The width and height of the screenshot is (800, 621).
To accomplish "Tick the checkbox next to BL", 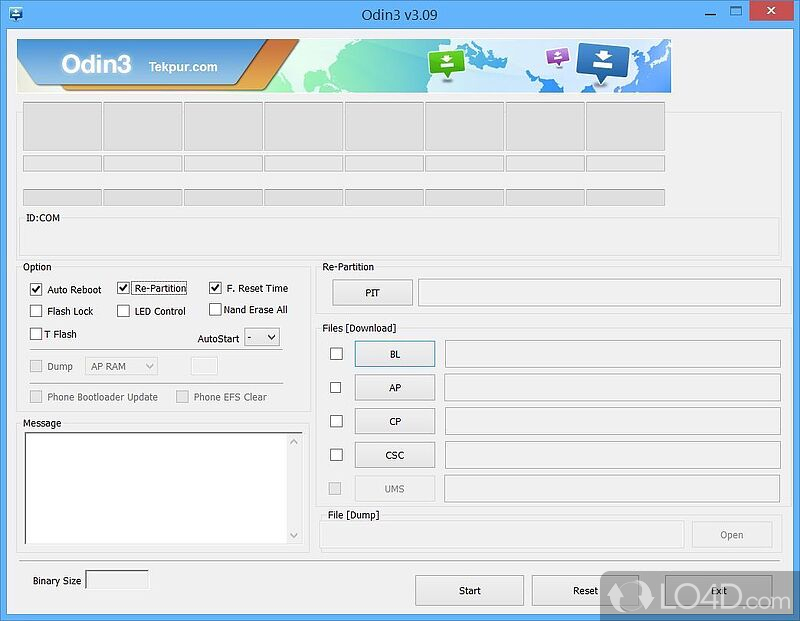I will [336, 354].
